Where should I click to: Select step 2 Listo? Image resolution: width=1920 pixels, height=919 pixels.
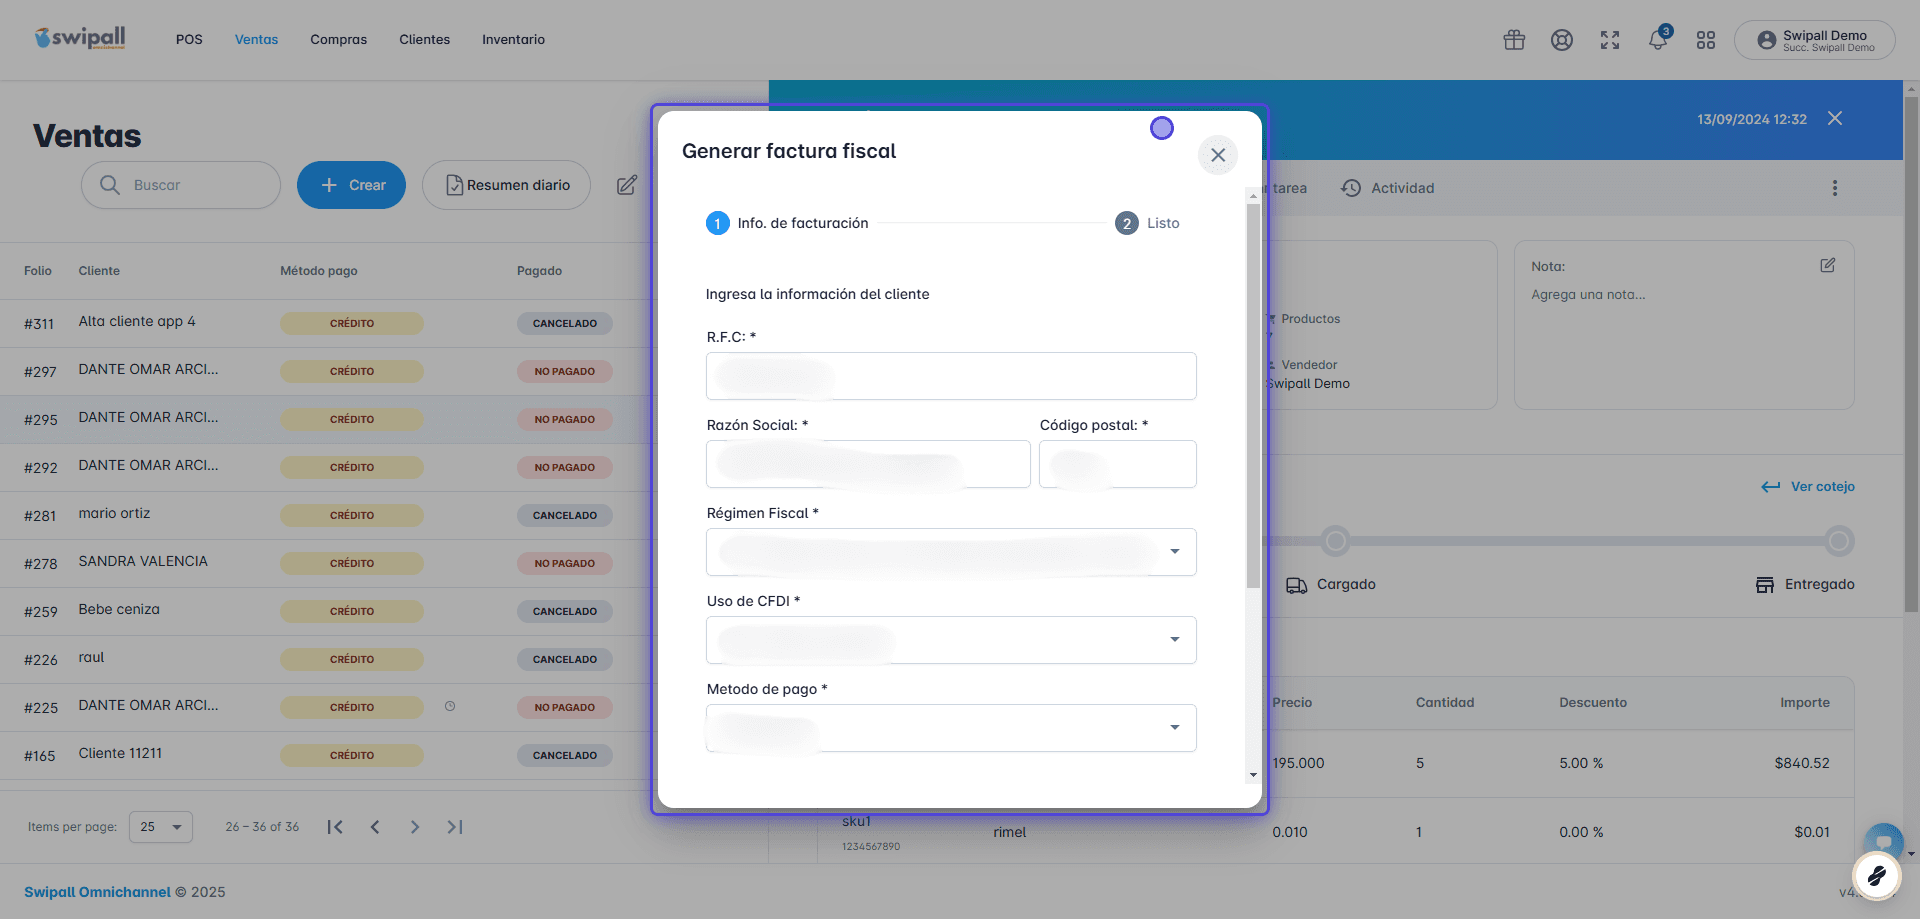point(1147,223)
